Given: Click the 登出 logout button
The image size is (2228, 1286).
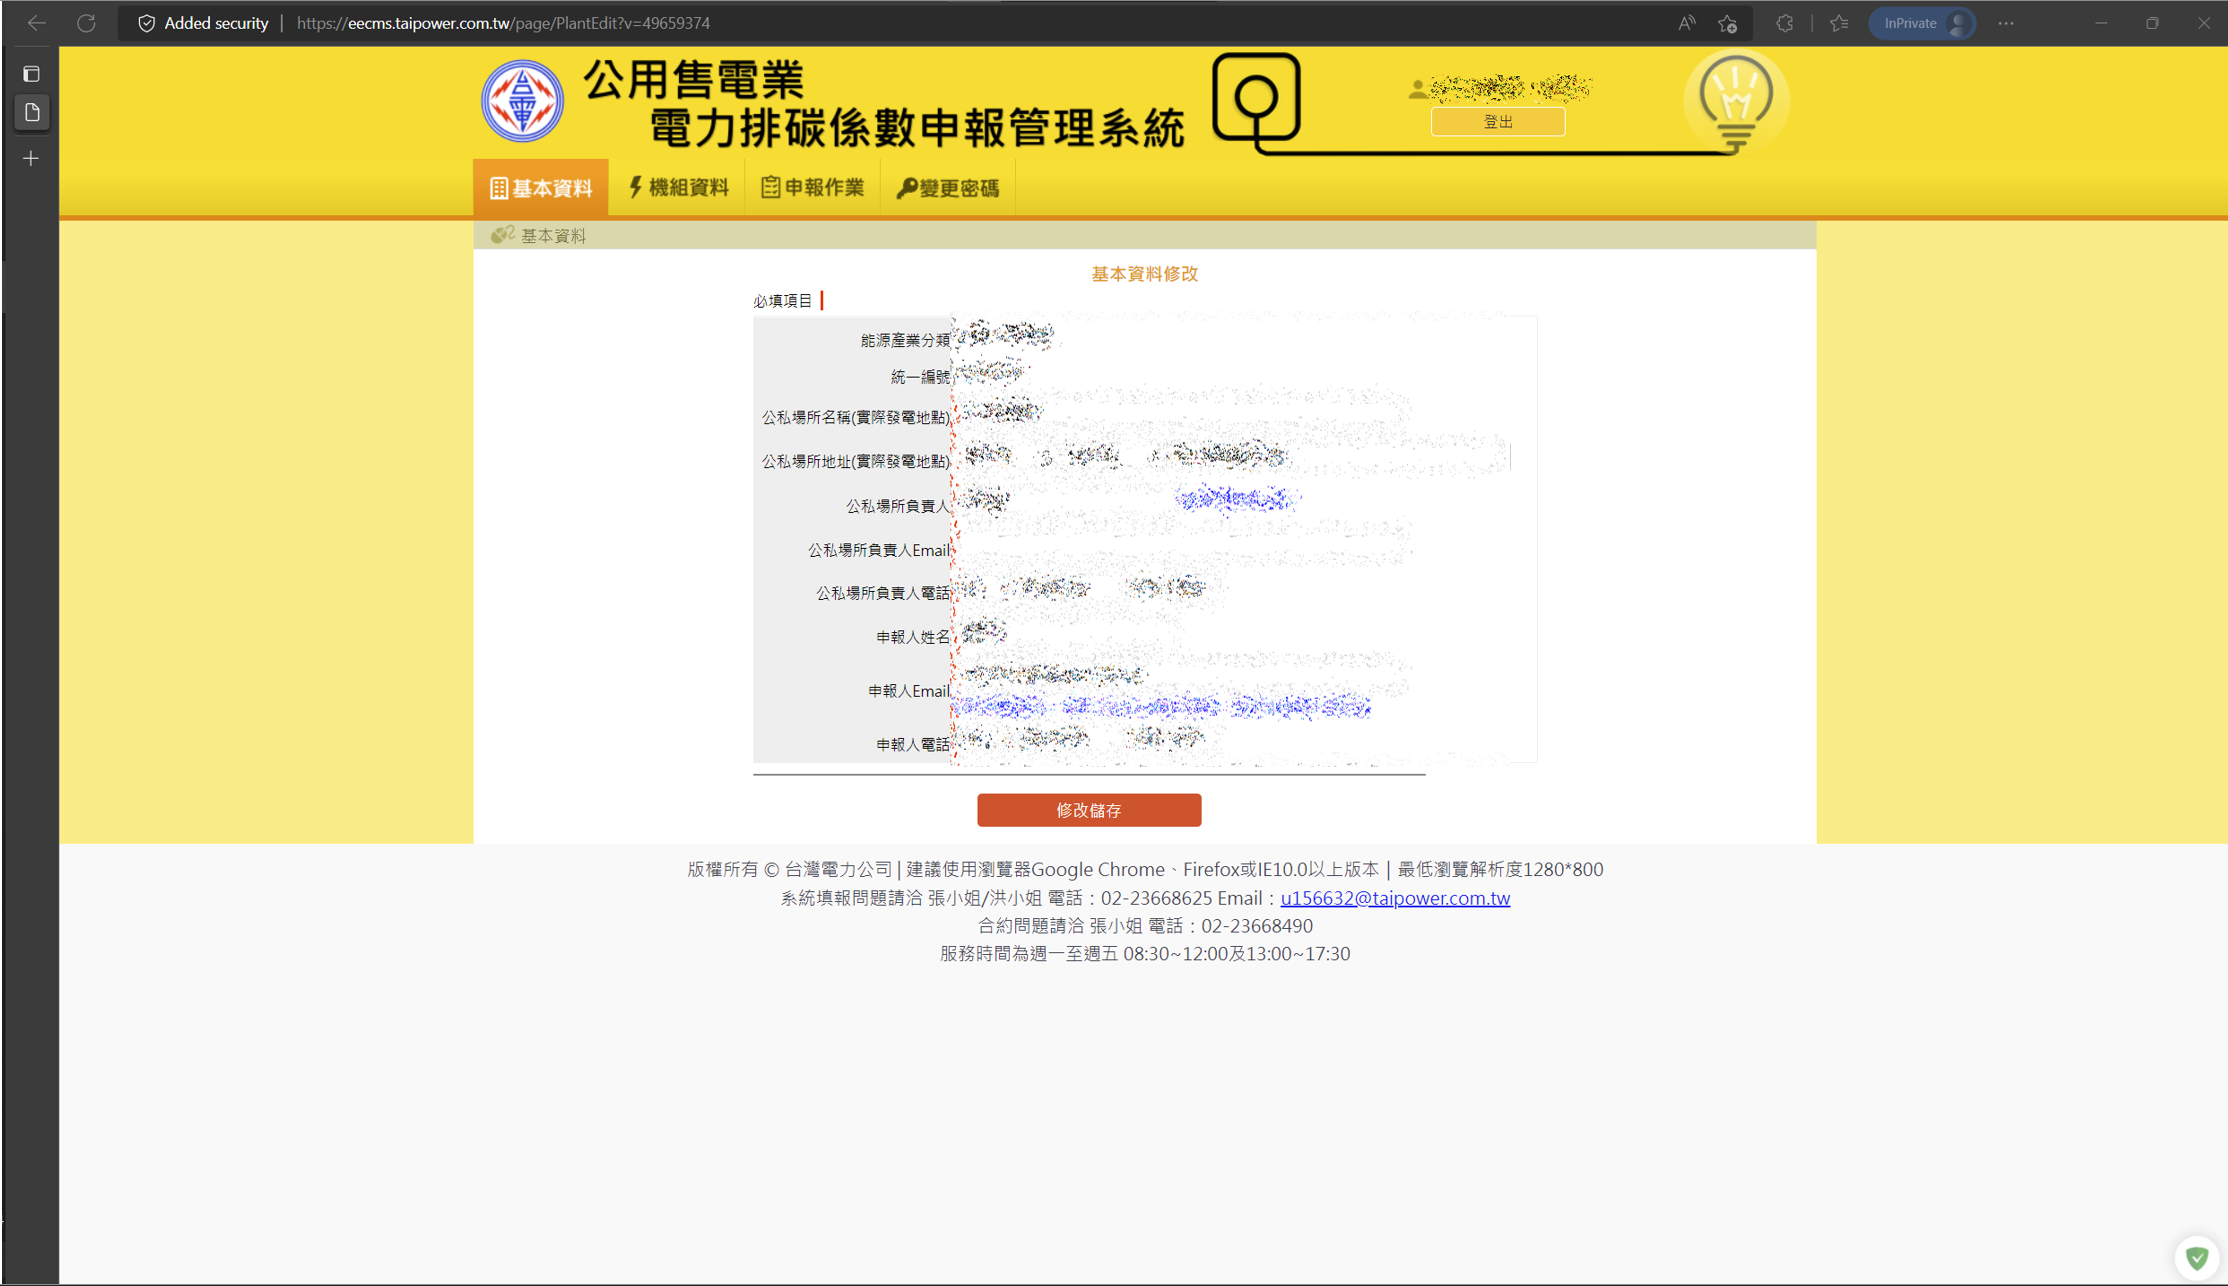Looking at the screenshot, I should (1498, 122).
